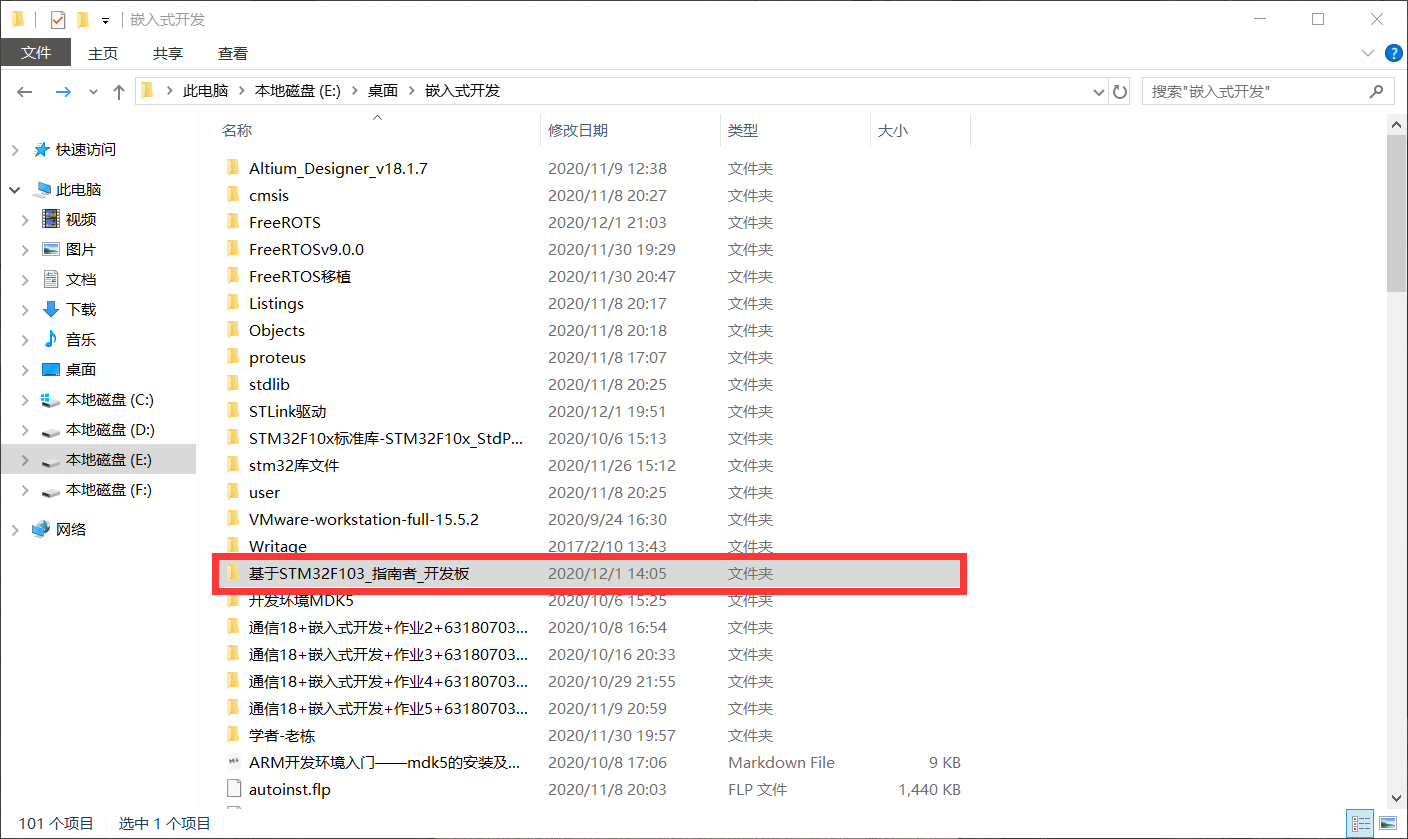Collapse the ribbon with the chevron arrow
The width and height of the screenshot is (1408, 839).
point(1366,52)
